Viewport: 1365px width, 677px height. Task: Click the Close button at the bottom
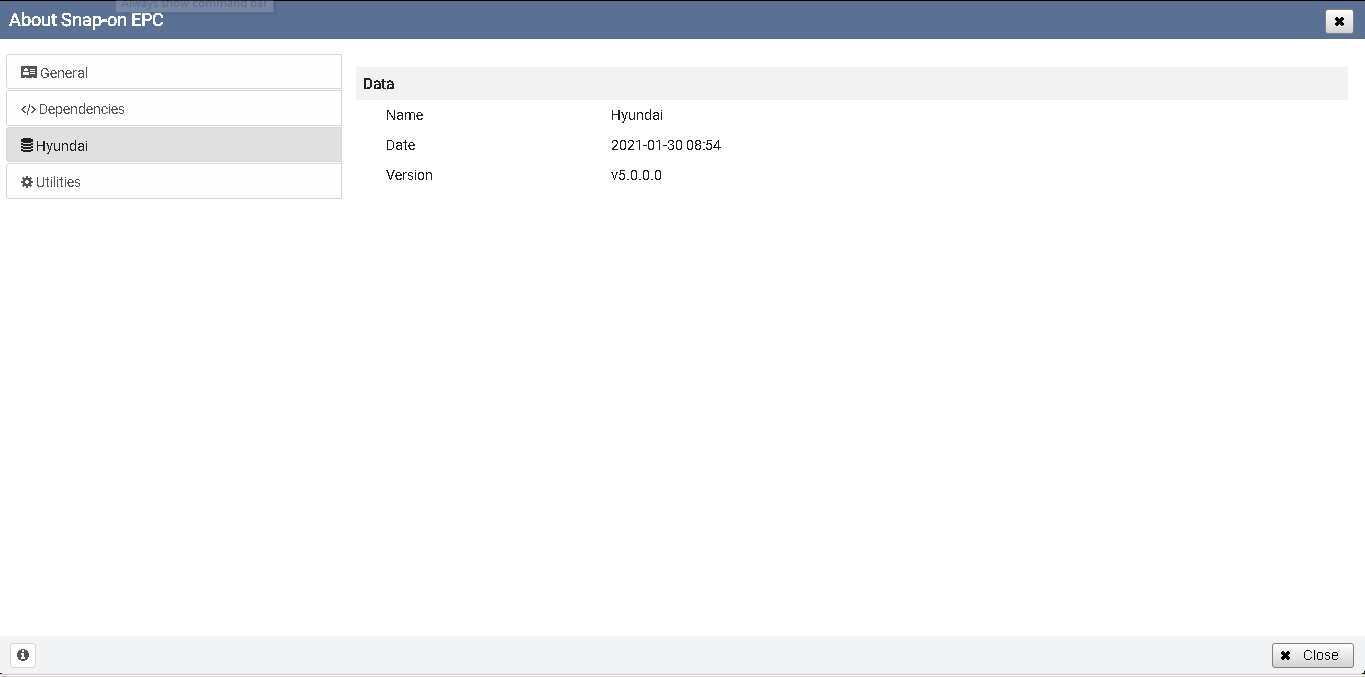[x=1312, y=655]
